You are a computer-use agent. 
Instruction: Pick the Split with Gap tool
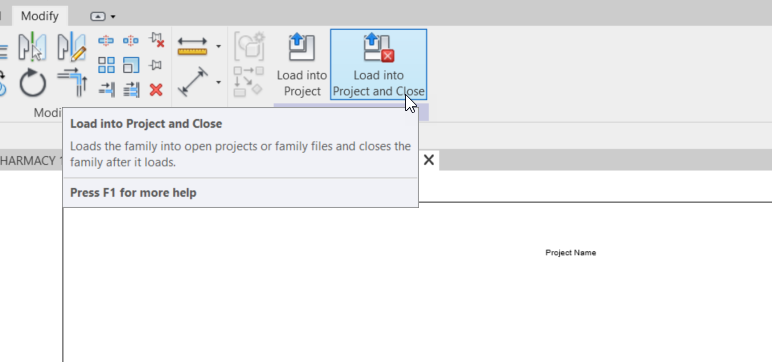point(130,40)
